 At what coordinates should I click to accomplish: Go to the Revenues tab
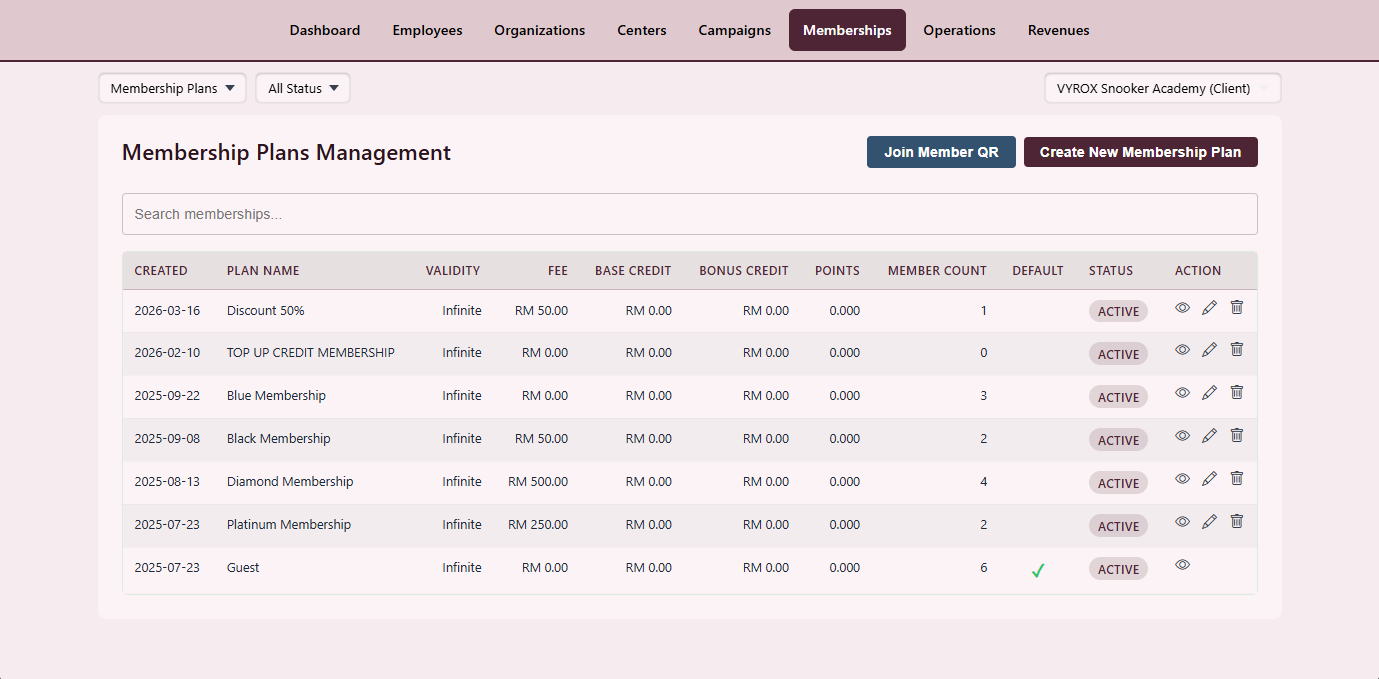[1059, 30]
